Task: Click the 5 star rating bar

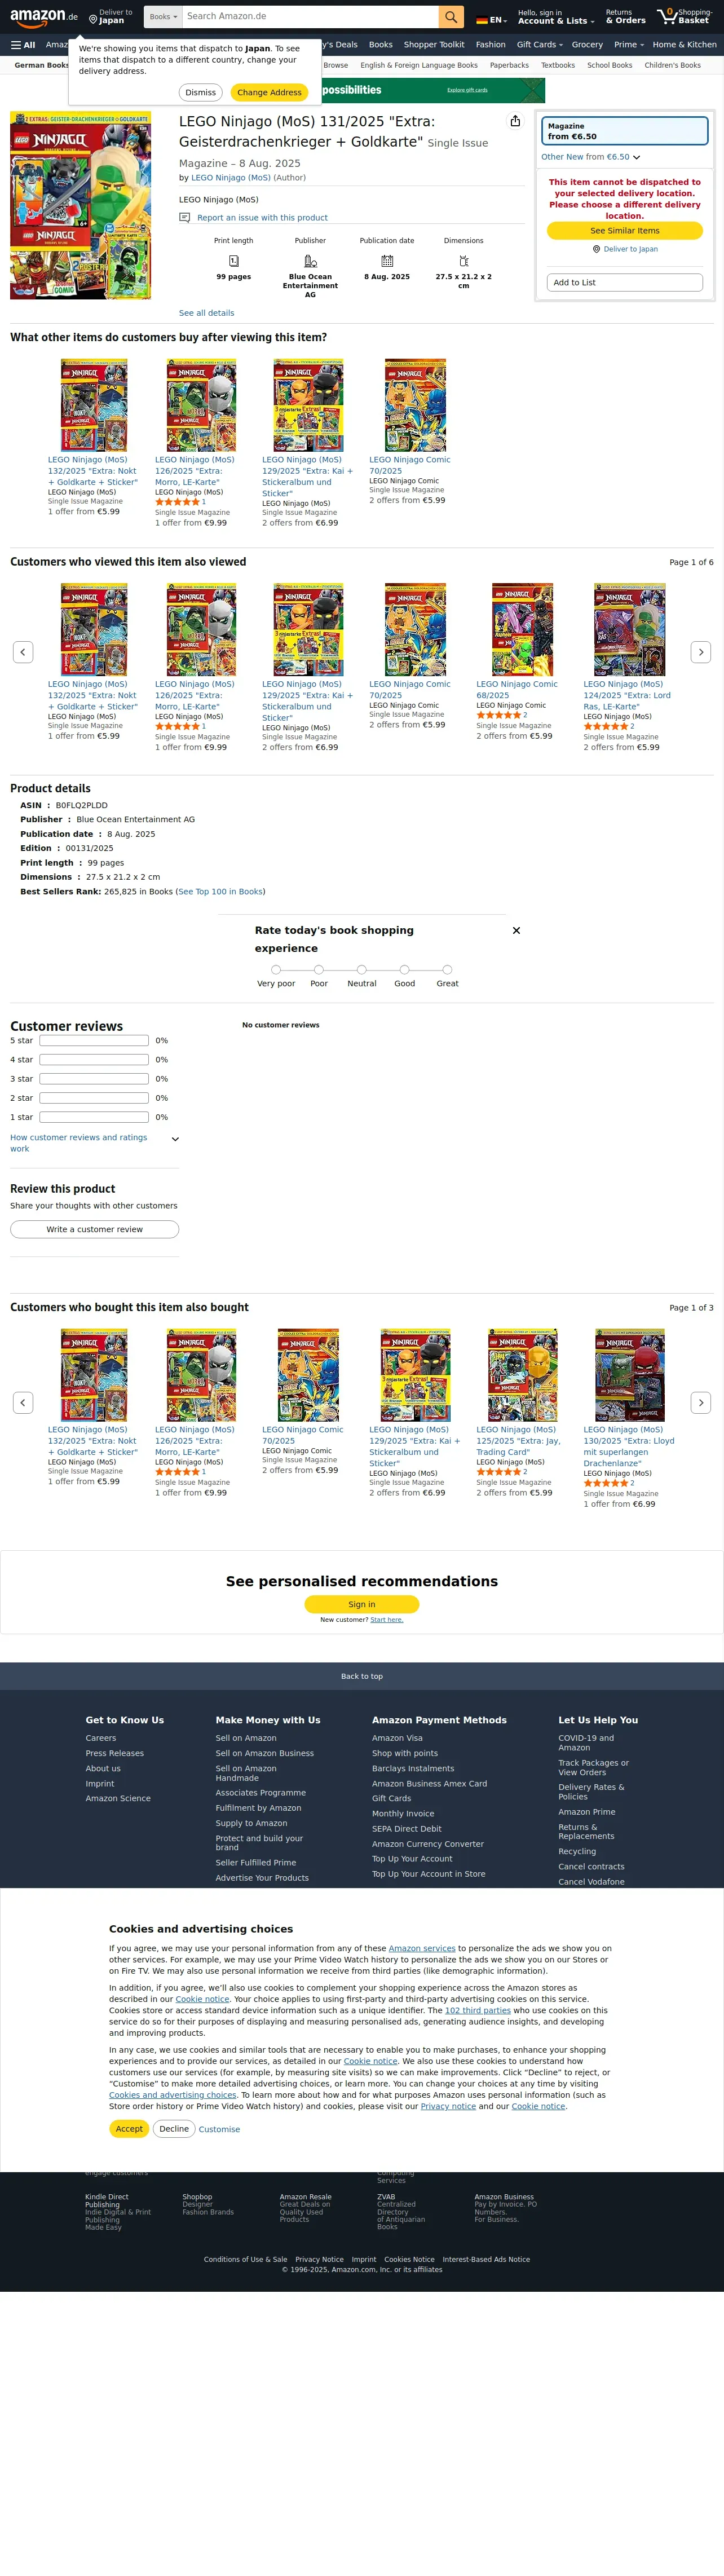Action: [x=94, y=1040]
